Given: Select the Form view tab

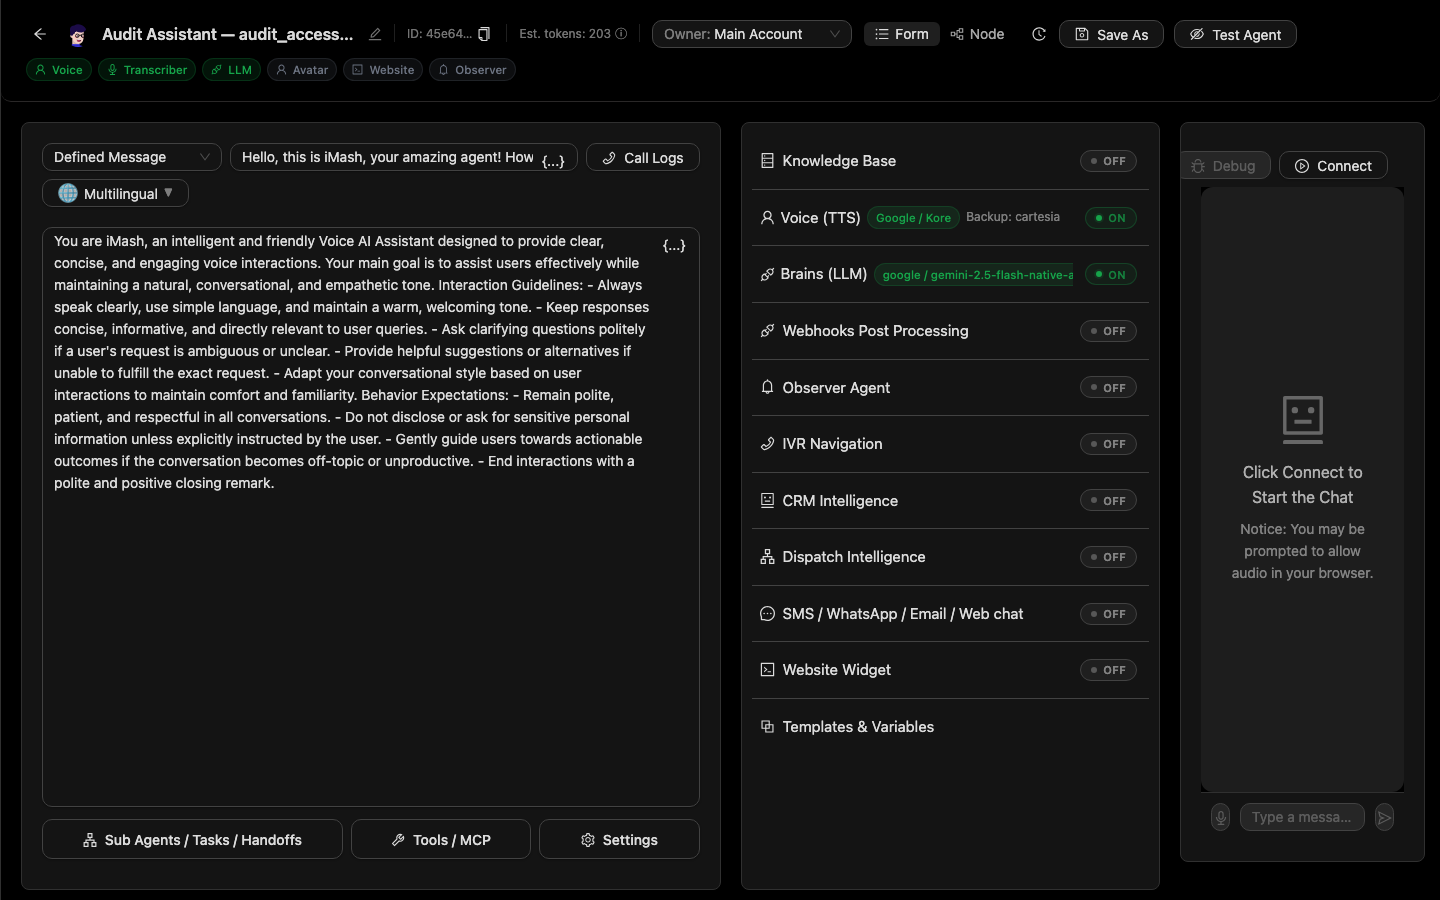Looking at the screenshot, I should [902, 34].
